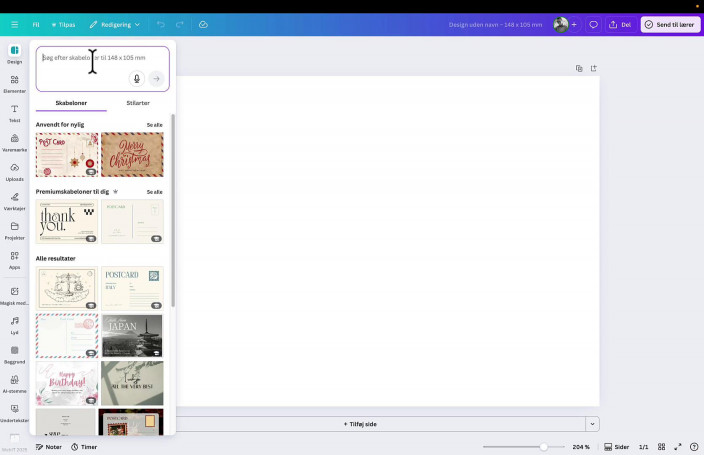
Task: Expand the arrow beside Tilføj side
Action: point(592,424)
